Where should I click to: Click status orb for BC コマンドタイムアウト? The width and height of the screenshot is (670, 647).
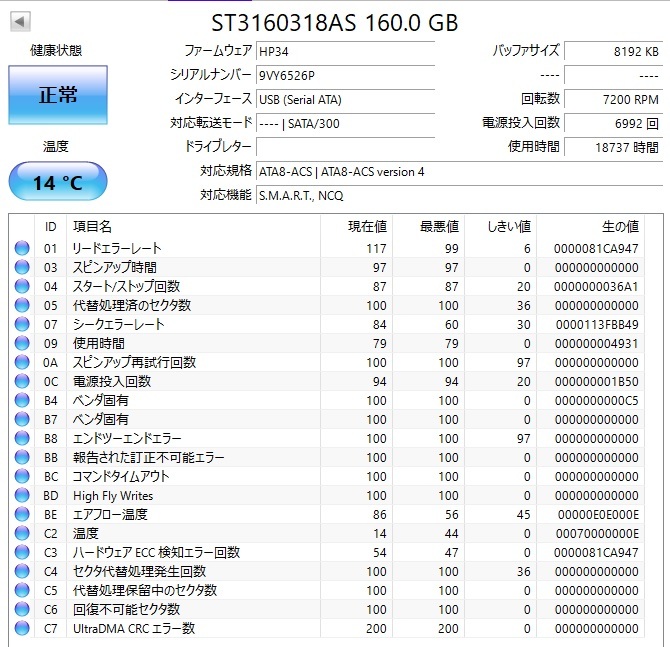point(22,476)
